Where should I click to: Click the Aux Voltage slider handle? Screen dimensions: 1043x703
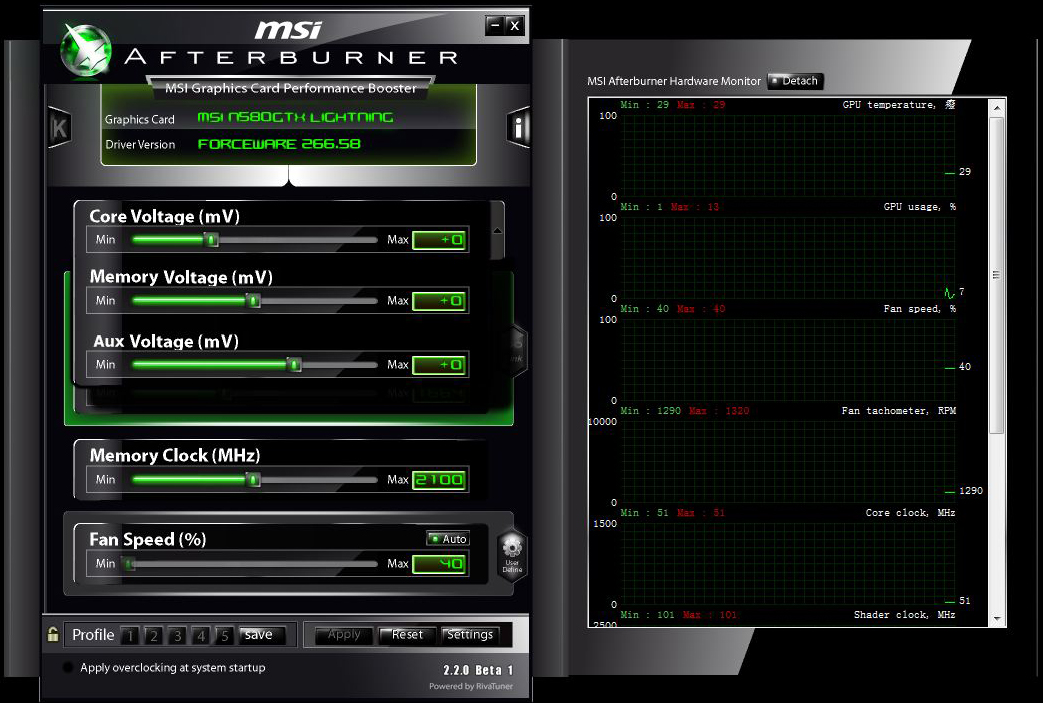294,364
